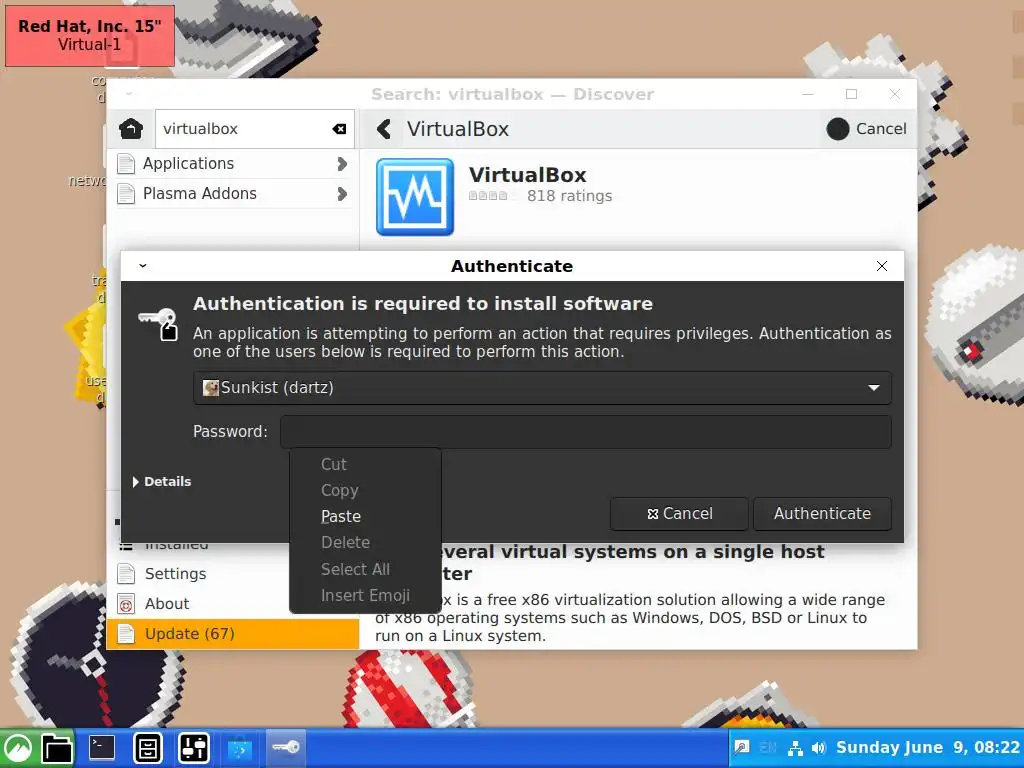Screen dimensions: 1024x768
Task: Click the Applications category icon
Action: pos(126,163)
